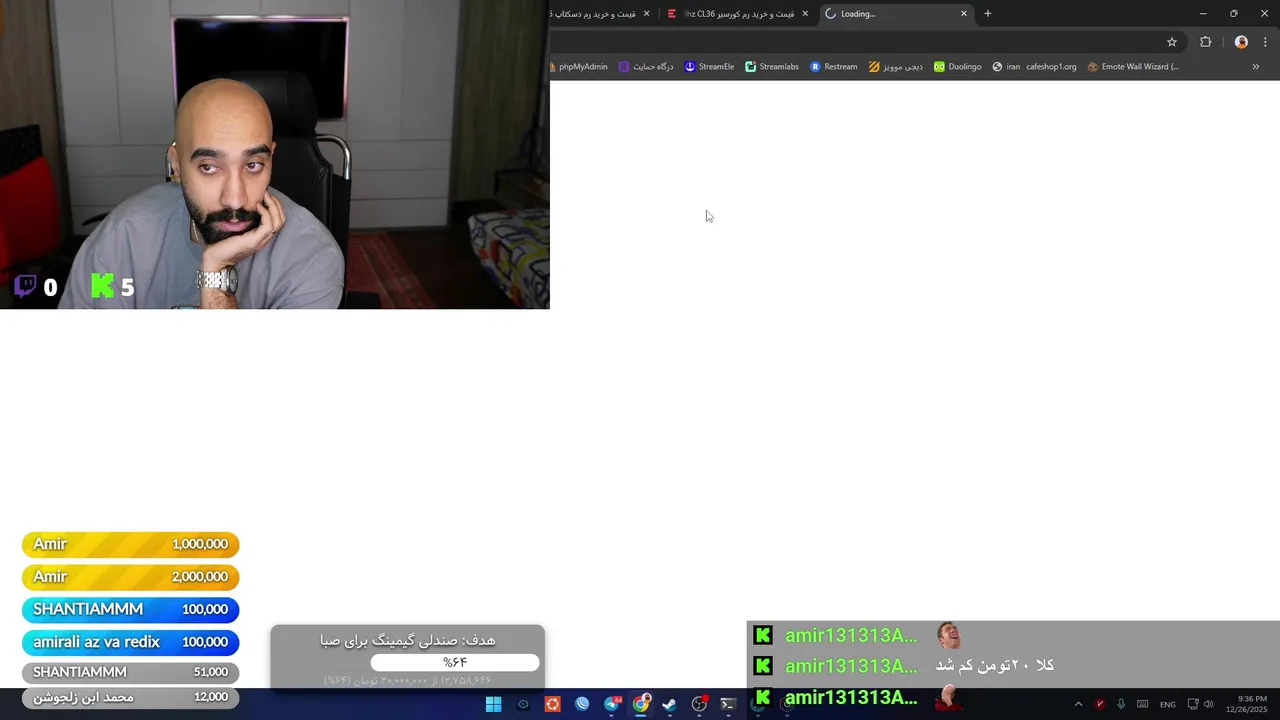Open Steam from the taskbar
The width and height of the screenshot is (1280, 720).
tap(670, 704)
